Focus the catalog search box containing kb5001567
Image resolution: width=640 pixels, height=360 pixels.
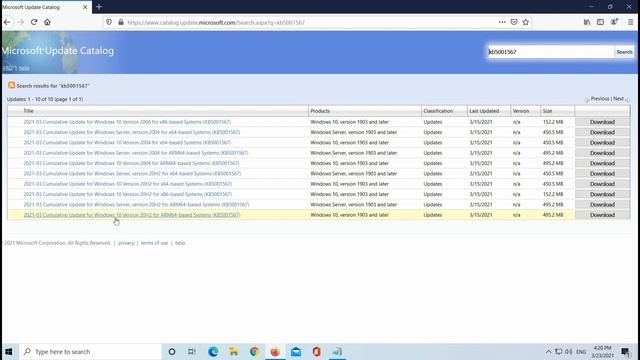click(551, 52)
